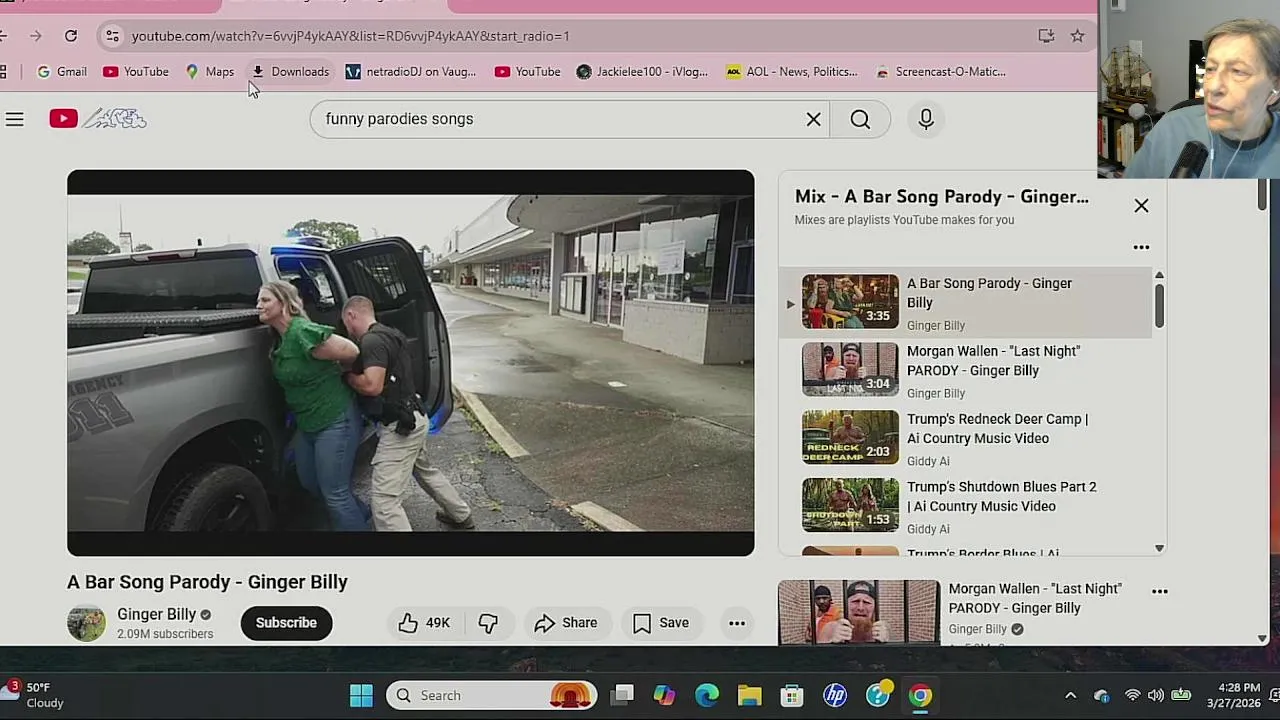Image resolution: width=1280 pixels, height=720 pixels.
Task: Open AOL - News, Politics bookmark
Action: [792, 72]
